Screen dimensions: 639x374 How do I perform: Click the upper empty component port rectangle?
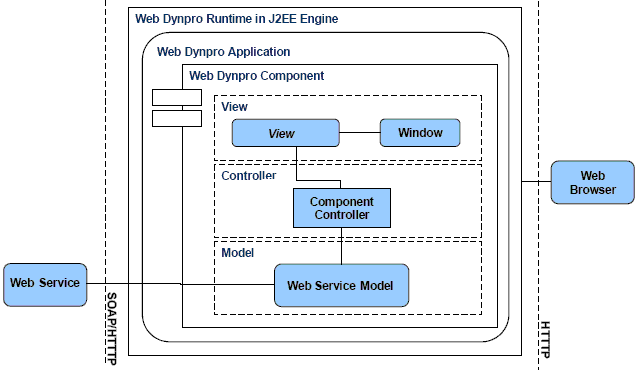click(x=177, y=97)
